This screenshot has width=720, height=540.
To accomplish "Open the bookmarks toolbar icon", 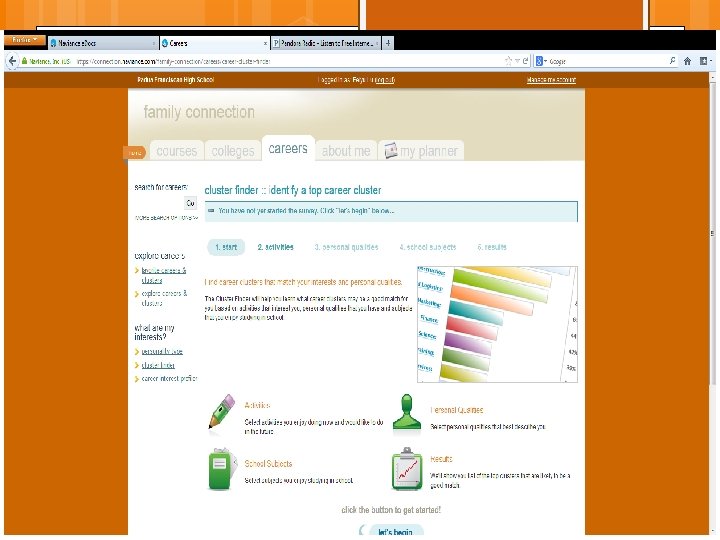I will (703, 61).
